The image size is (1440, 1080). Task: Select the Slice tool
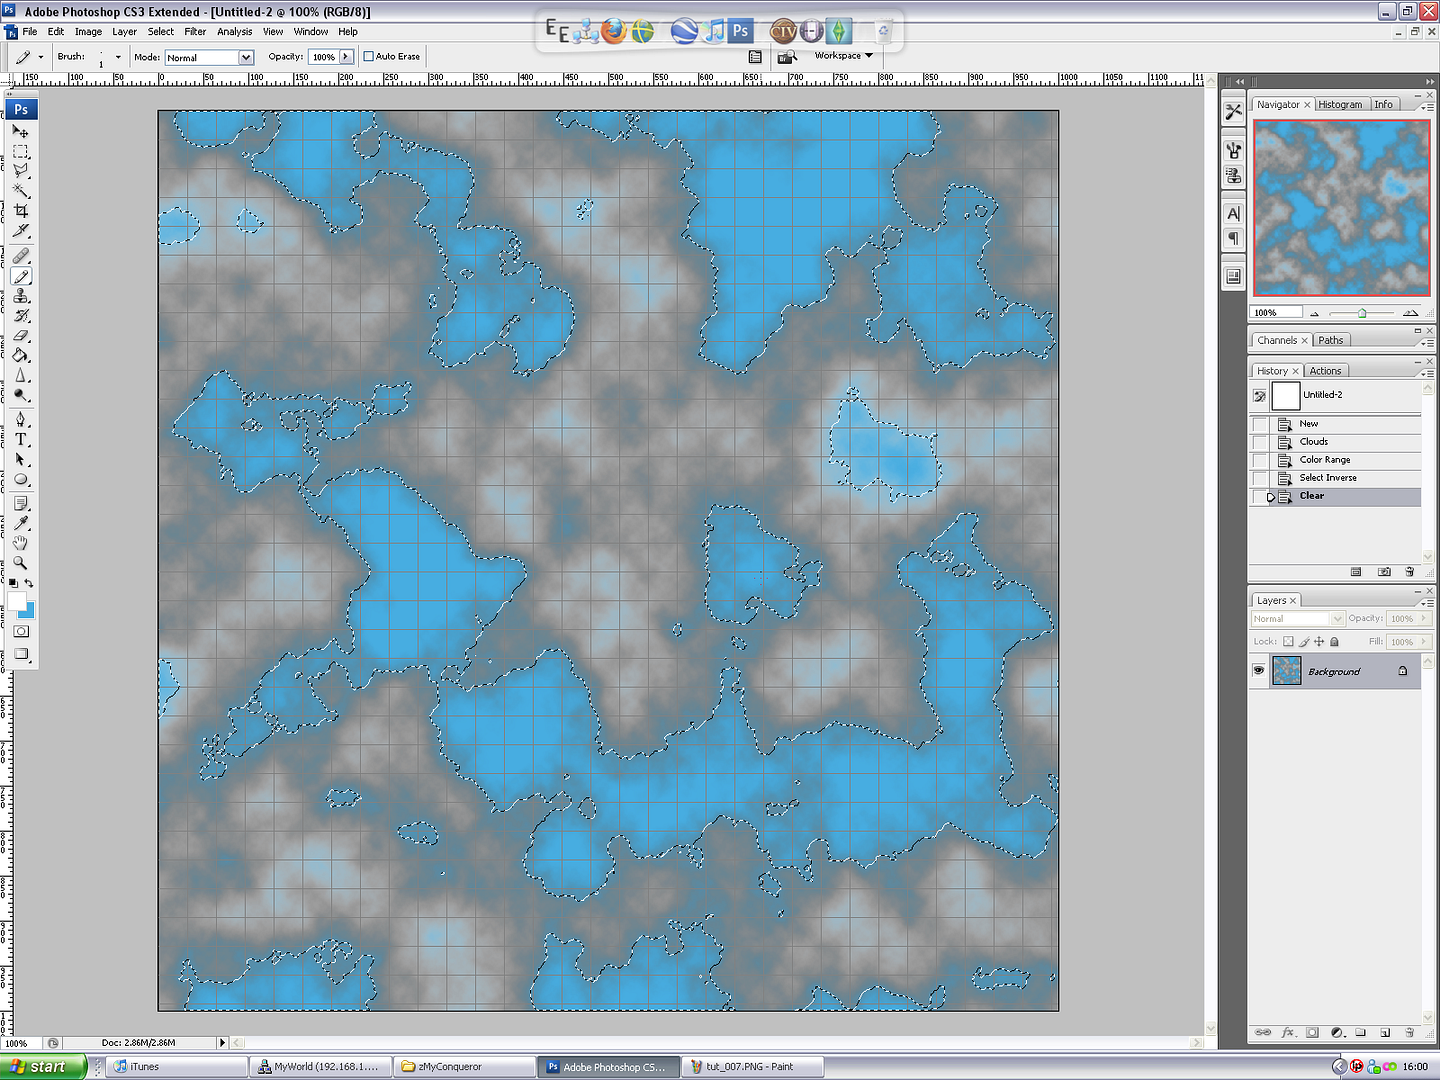(20, 231)
